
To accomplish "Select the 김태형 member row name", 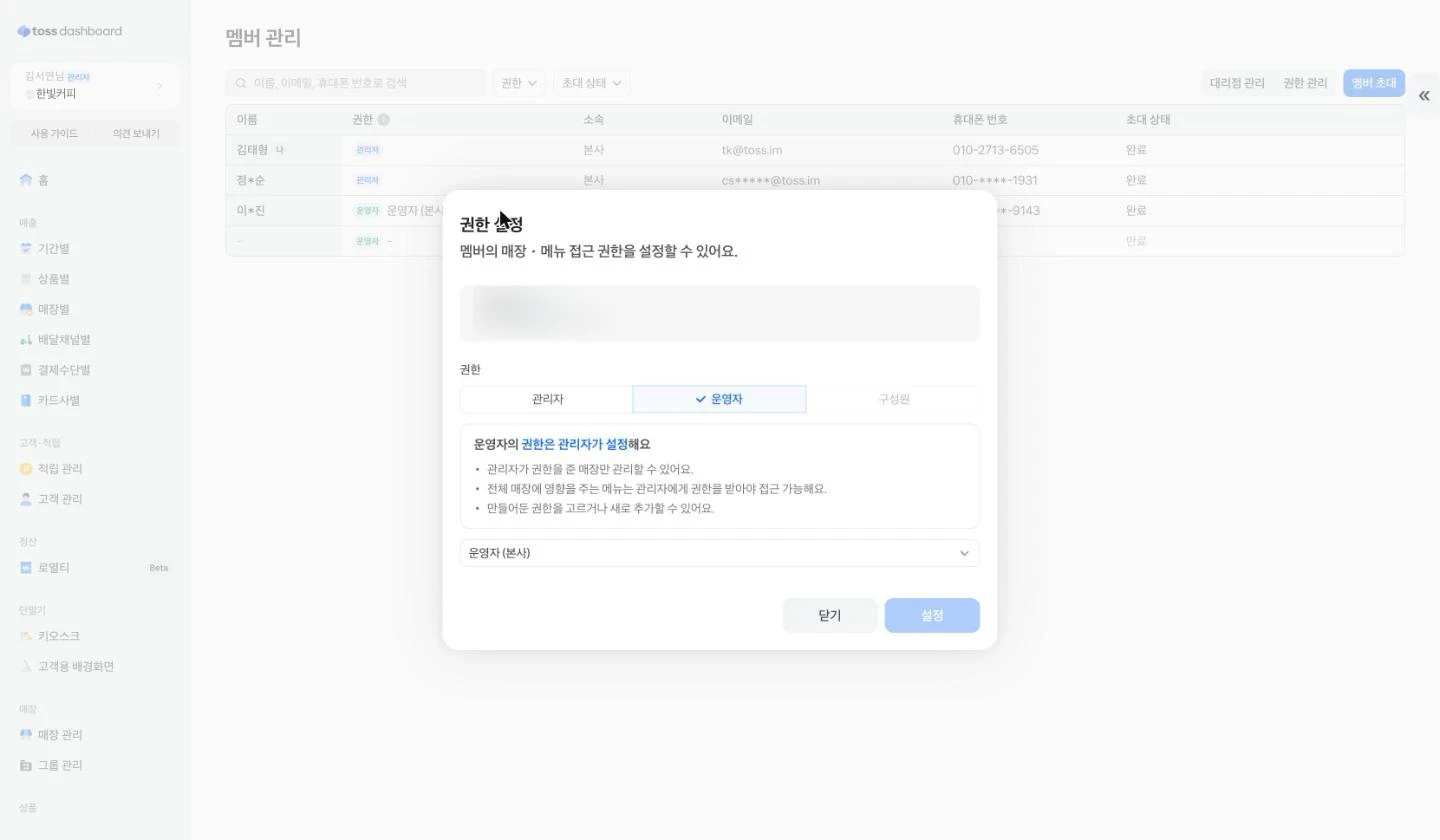I will pos(252,150).
